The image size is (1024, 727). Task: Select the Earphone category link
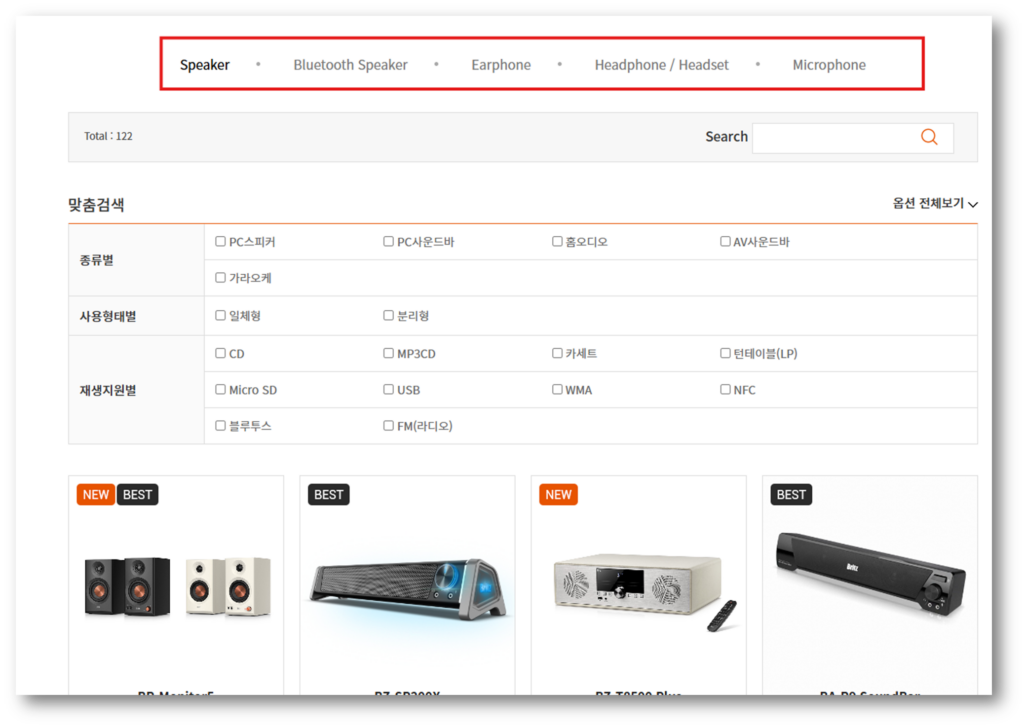[501, 65]
